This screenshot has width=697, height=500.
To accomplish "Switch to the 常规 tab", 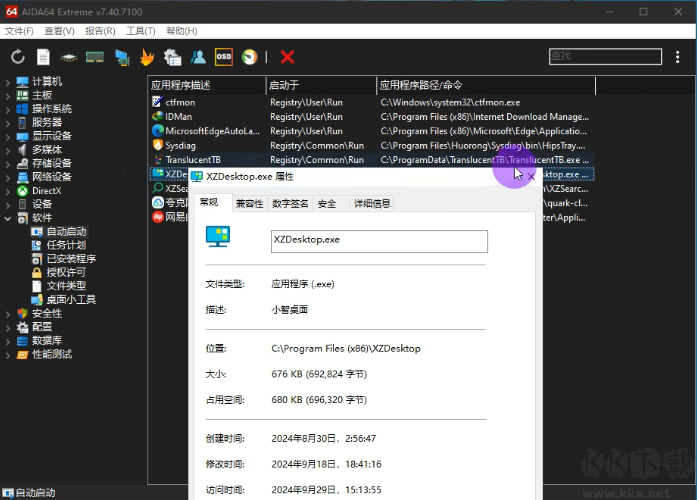I will 209,203.
